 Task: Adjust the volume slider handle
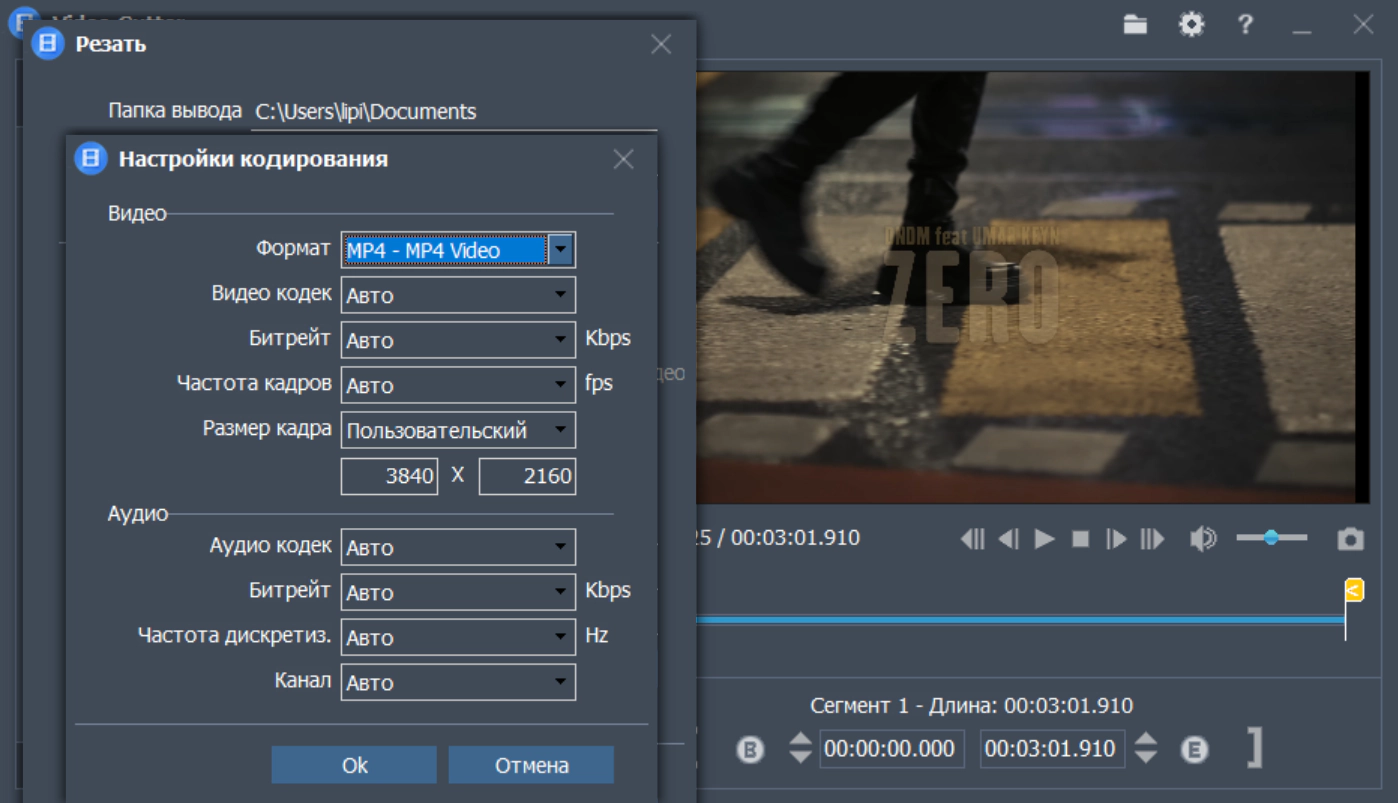tap(1271, 538)
